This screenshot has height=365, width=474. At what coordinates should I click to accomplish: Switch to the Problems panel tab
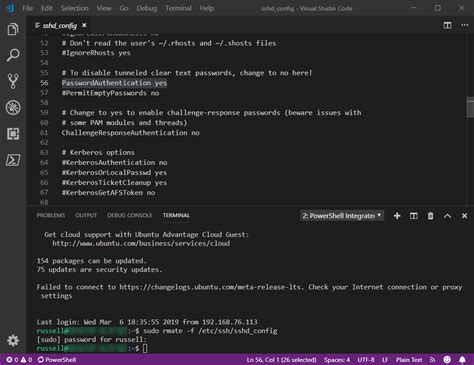51,215
